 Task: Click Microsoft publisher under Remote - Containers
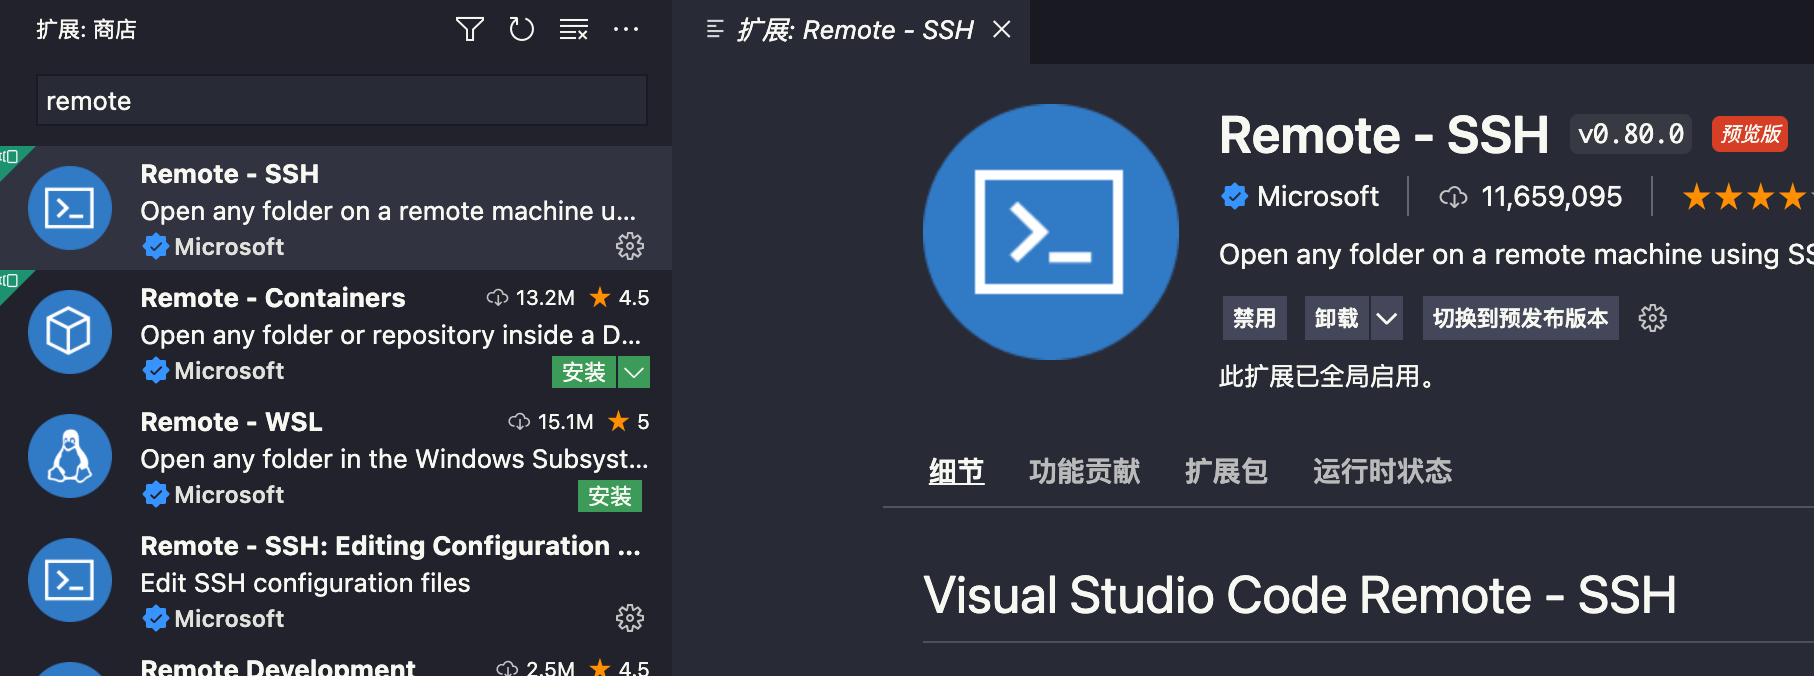pos(229,370)
